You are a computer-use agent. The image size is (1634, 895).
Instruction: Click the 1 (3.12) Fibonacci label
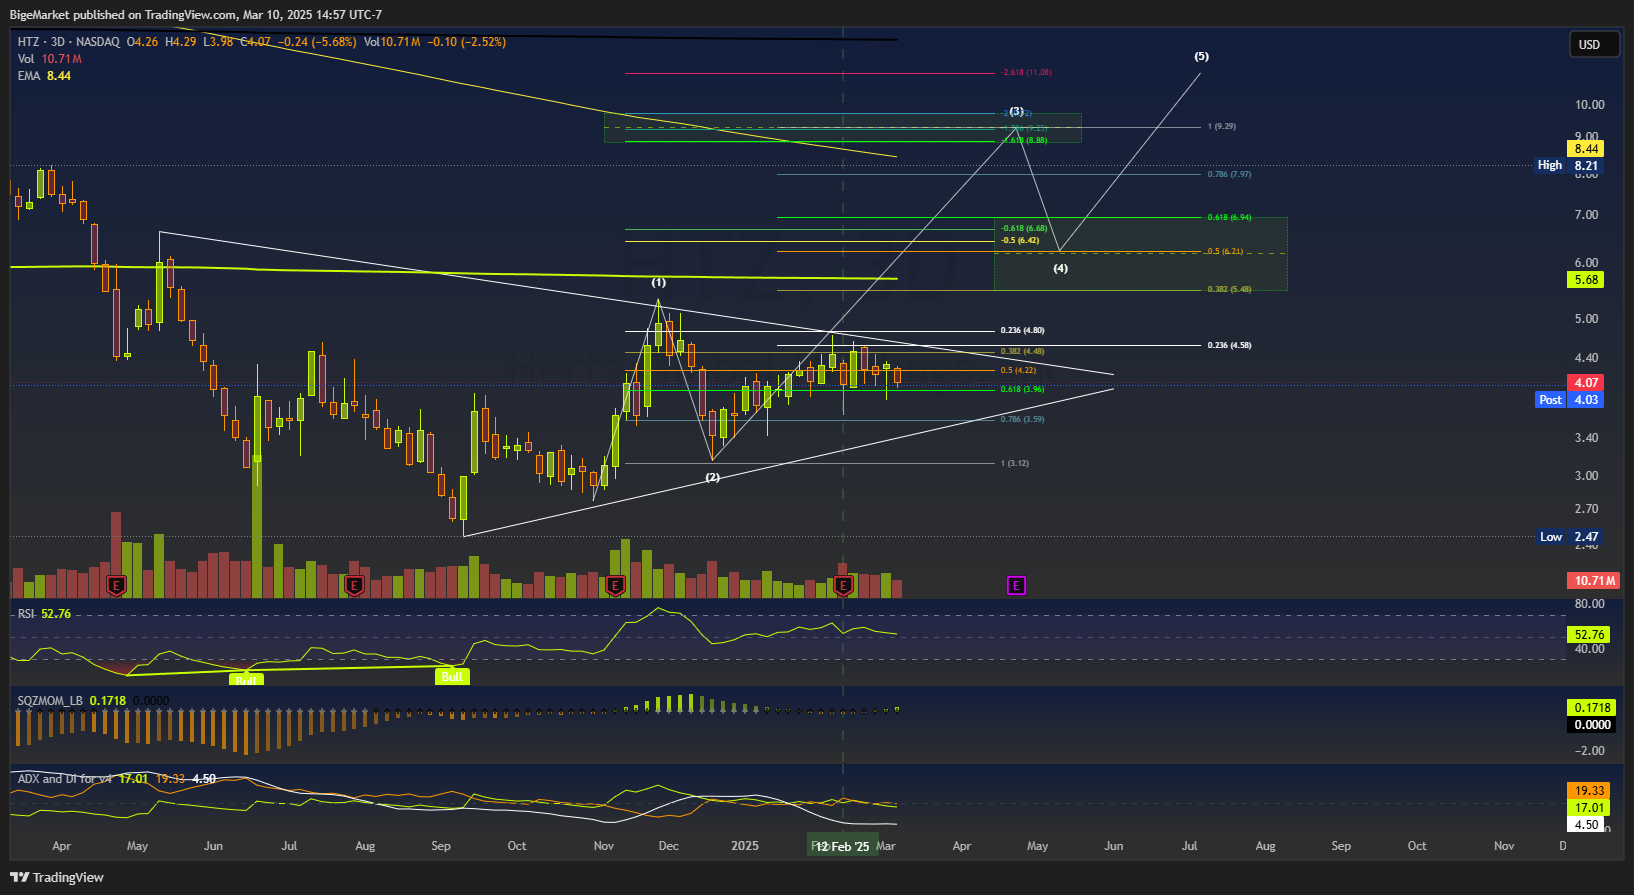point(1014,464)
